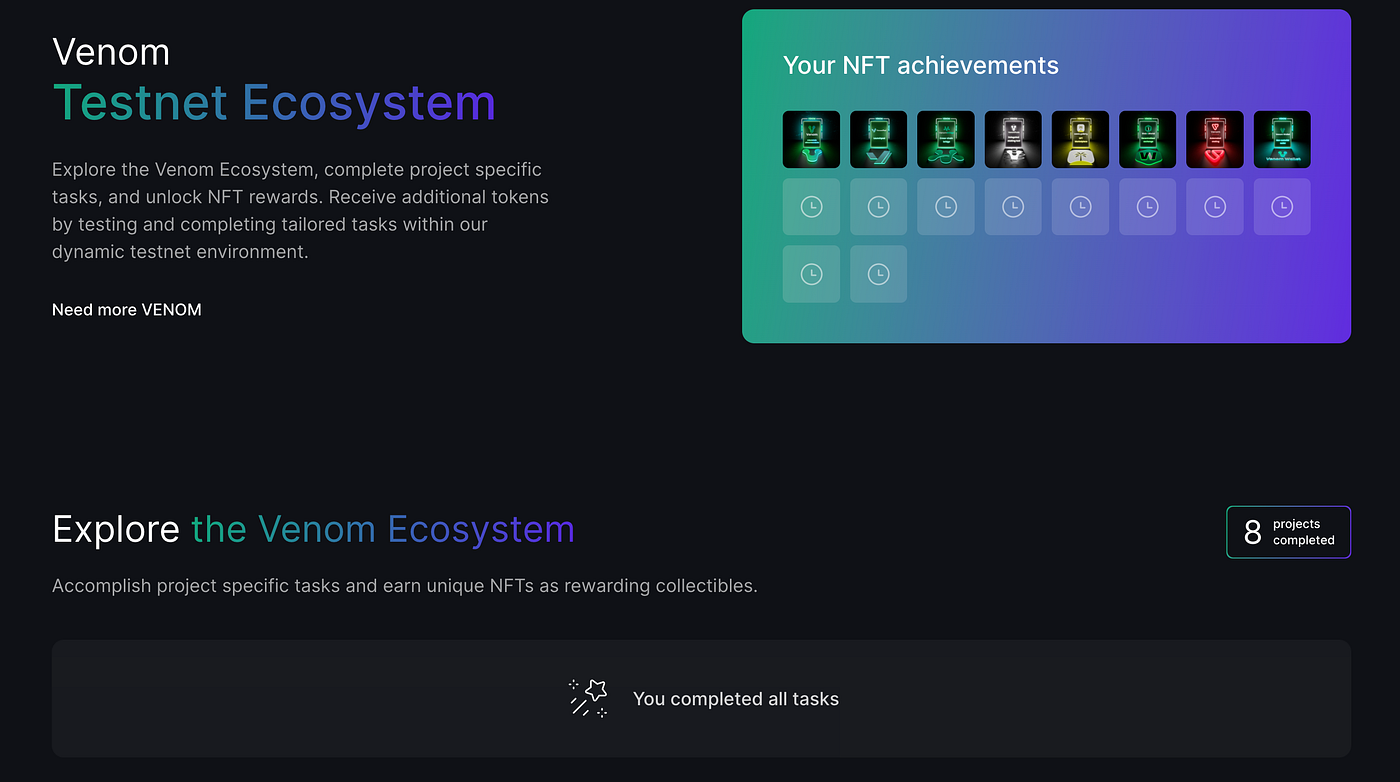Click the magic wand sparkle icon
Viewport: 1400px width, 782px height.
588,698
